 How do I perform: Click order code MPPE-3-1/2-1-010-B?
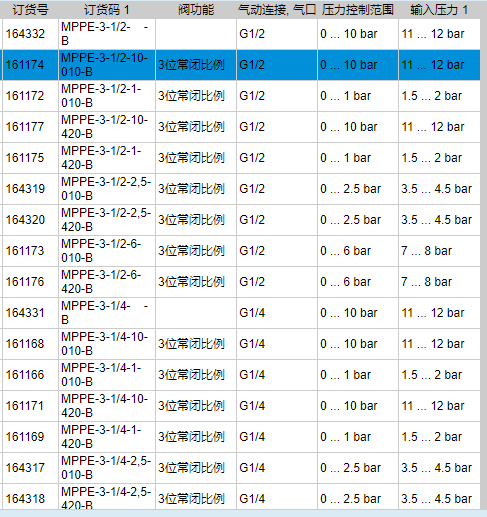click(101, 96)
